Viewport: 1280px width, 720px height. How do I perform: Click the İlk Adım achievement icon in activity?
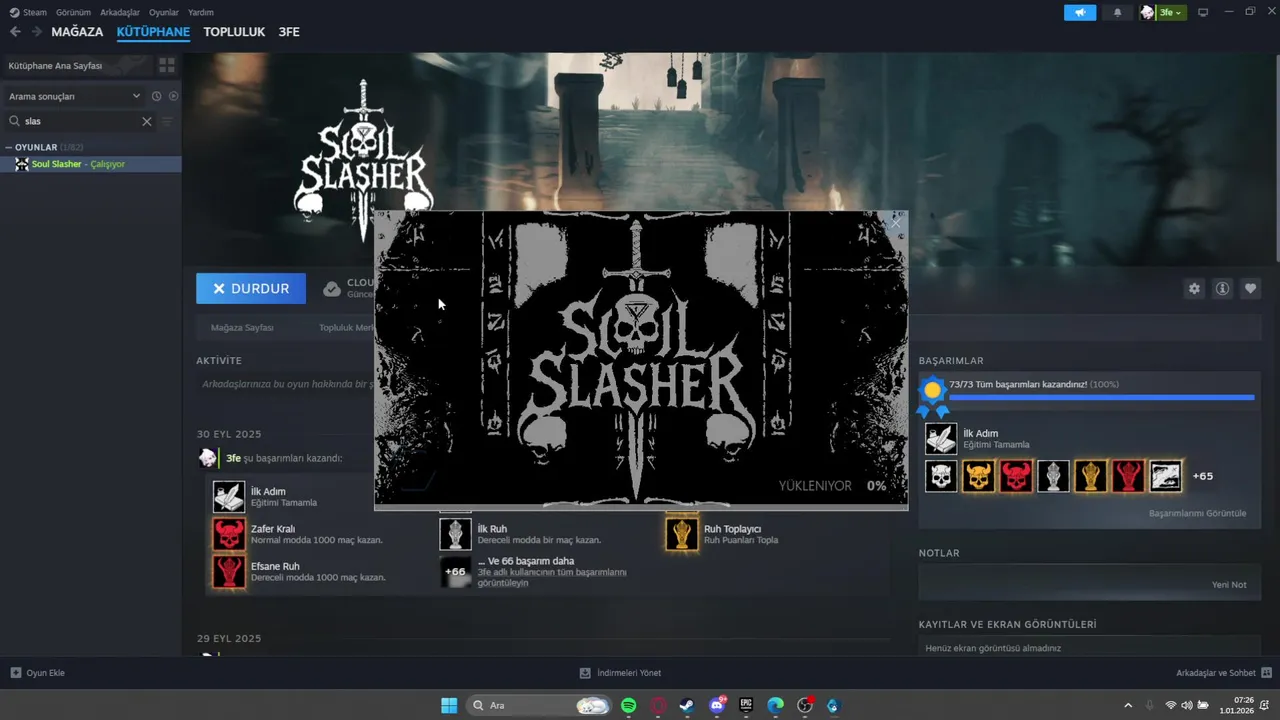click(229, 497)
